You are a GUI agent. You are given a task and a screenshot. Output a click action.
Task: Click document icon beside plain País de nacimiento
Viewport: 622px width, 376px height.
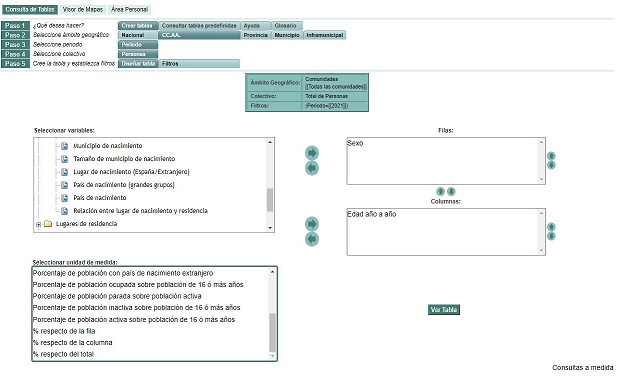pyautogui.click(x=64, y=198)
